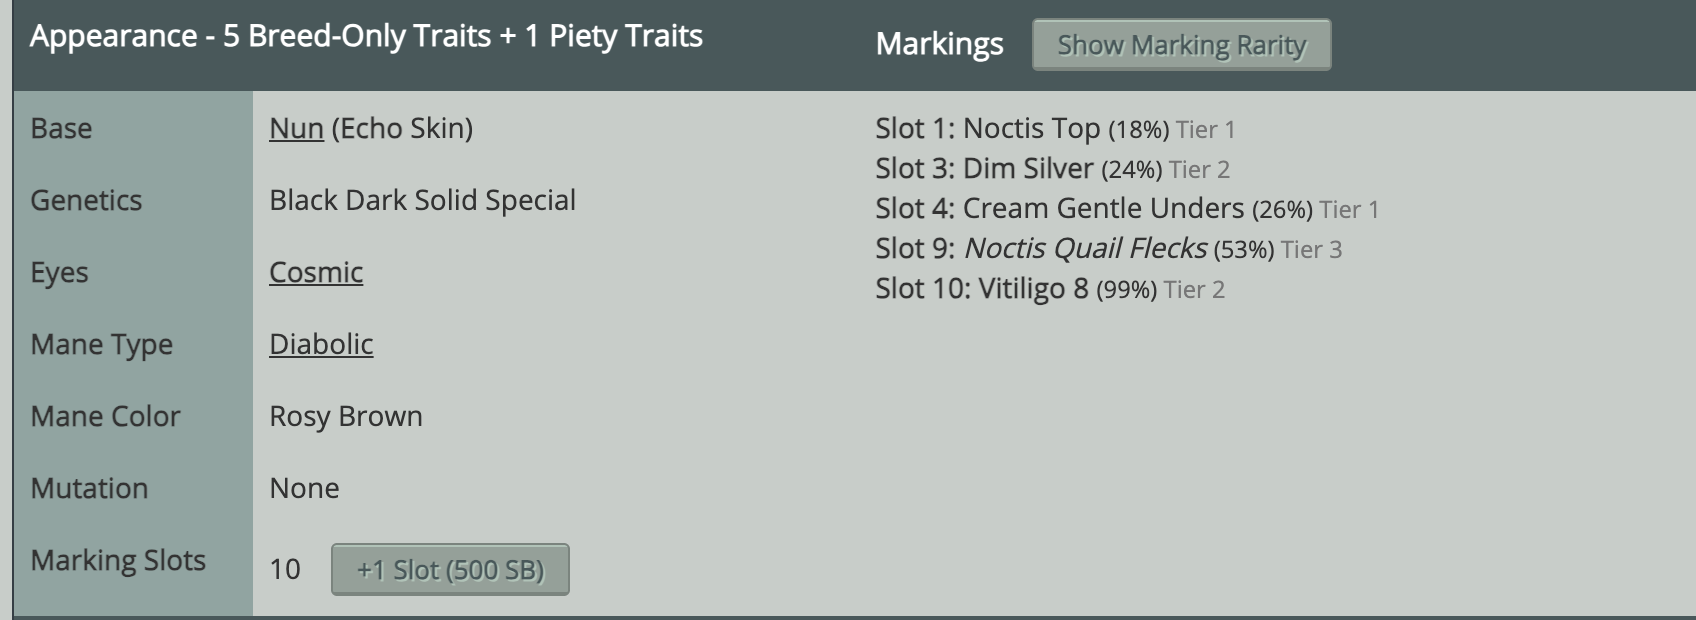Click the Markings heading
This screenshot has width=1696, height=620.
[939, 44]
